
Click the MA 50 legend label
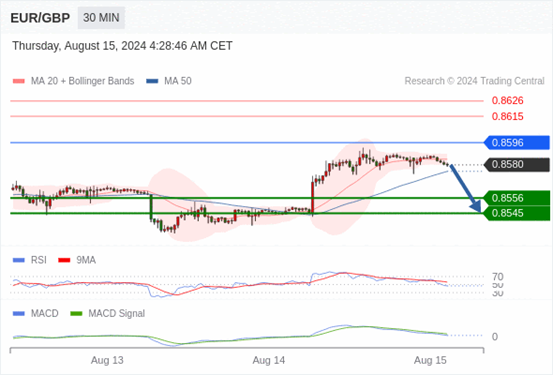tap(178, 81)
